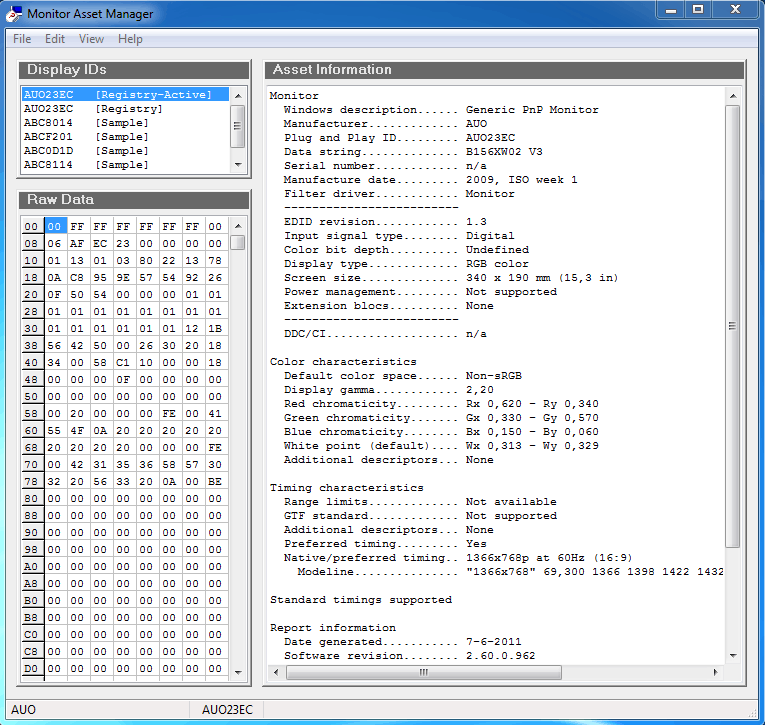Minimize the Monitor Asset Manager window
Screen dimensions: 765x725
click(671, 10)
